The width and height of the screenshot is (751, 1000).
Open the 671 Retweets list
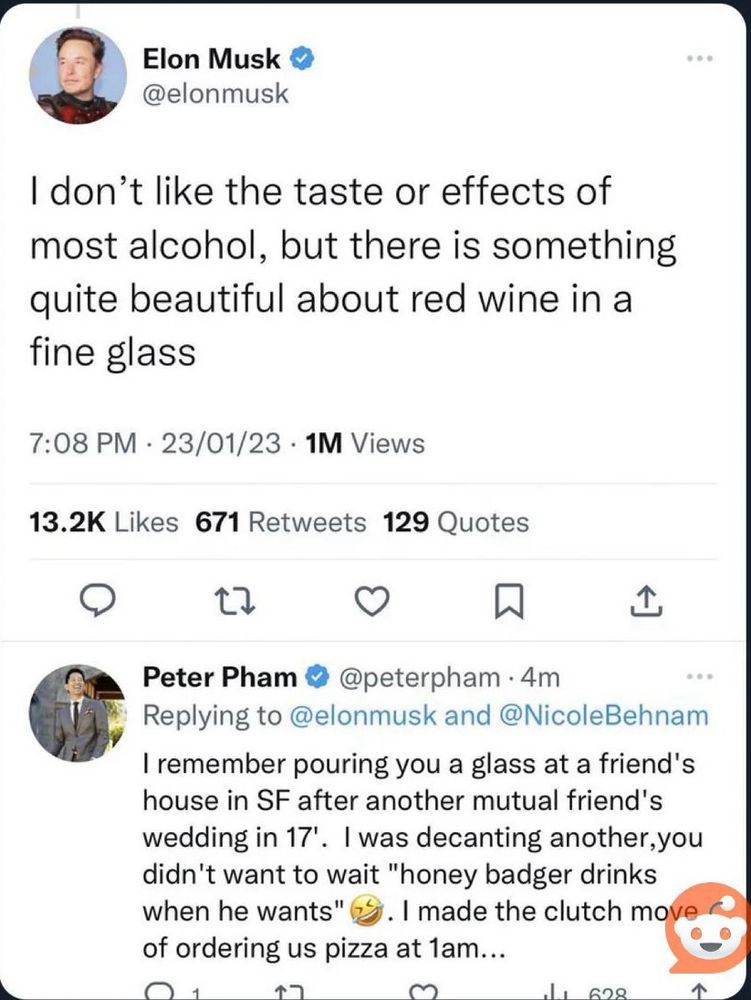(280, 521)
